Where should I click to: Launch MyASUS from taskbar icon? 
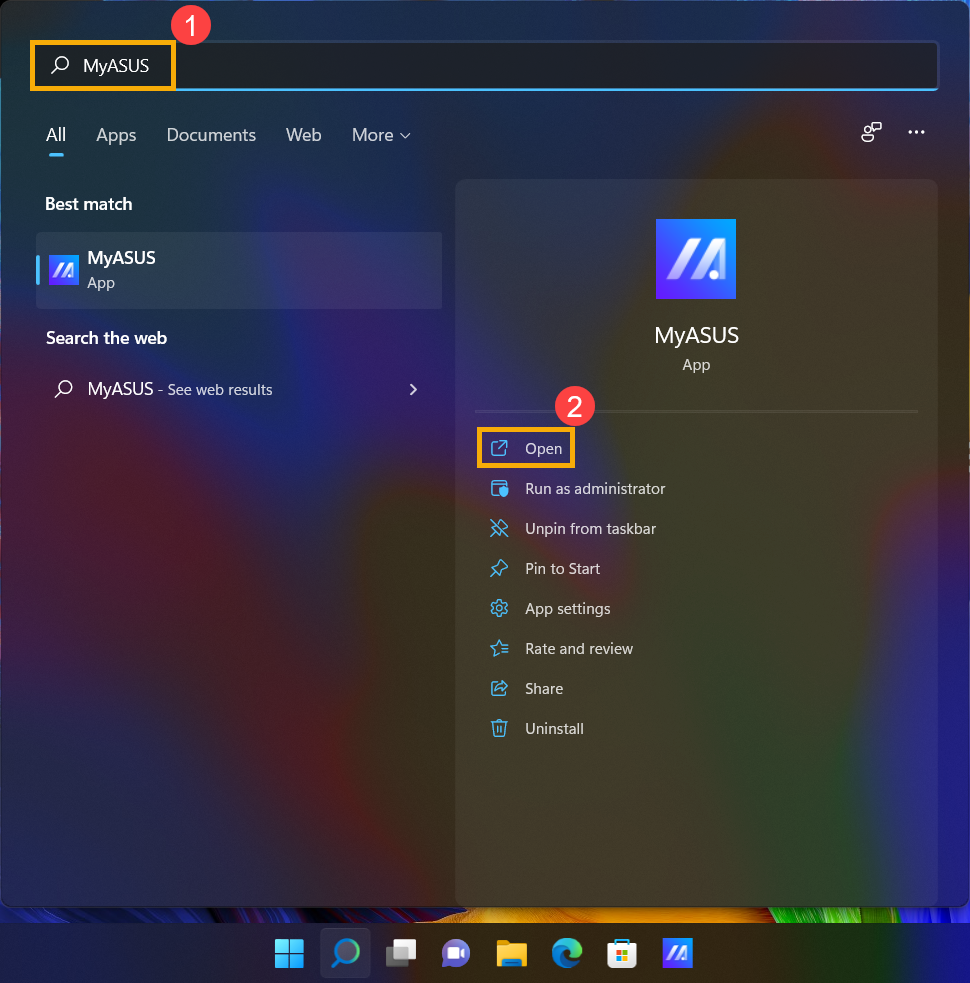click(677, 954)
